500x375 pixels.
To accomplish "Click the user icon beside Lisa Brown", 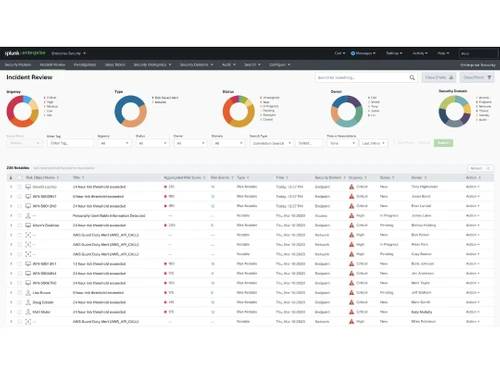I will pyautogui.click(x=28, y=293).
